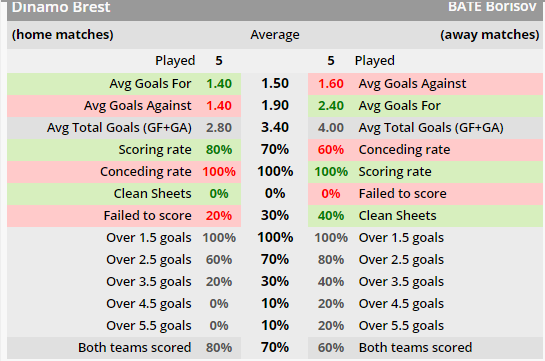Click BATE Avg Goals For 2.40 value
The image size is (545, 361).
point(331,106)
